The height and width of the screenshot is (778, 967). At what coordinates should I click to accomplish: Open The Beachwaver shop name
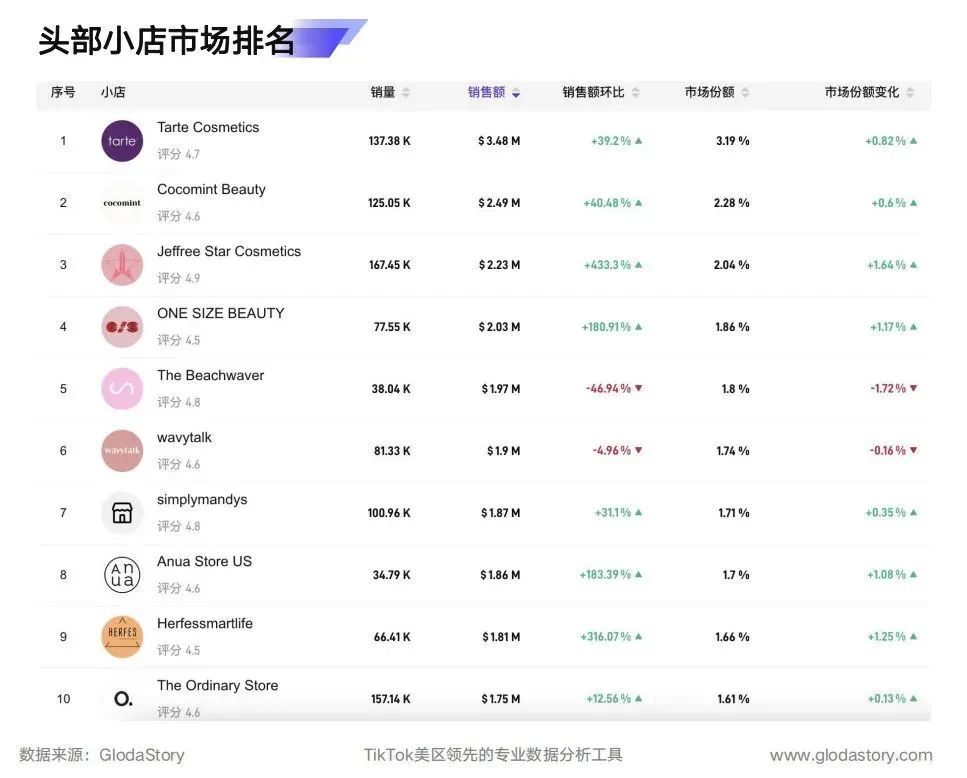tap(210, 375)
